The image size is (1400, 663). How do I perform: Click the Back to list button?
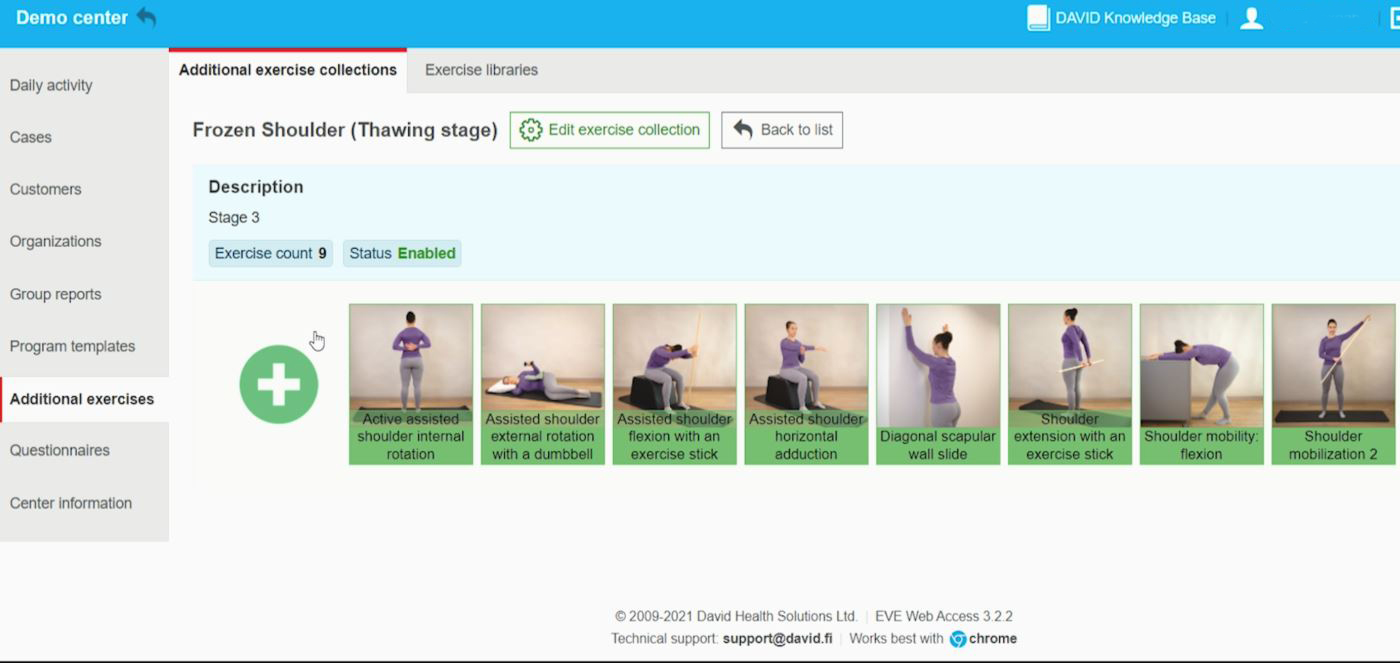pos(782,129)
